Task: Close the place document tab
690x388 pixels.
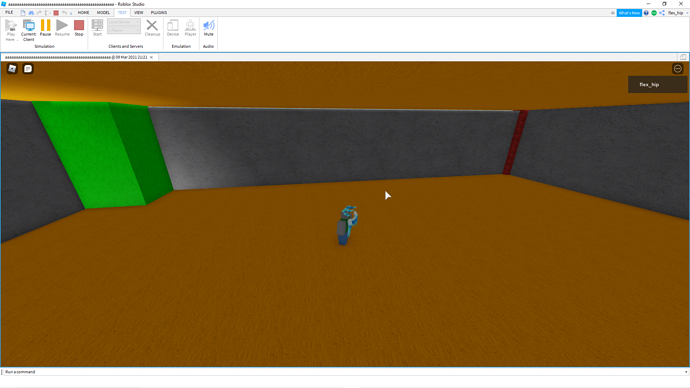Action: coord(151,57)
